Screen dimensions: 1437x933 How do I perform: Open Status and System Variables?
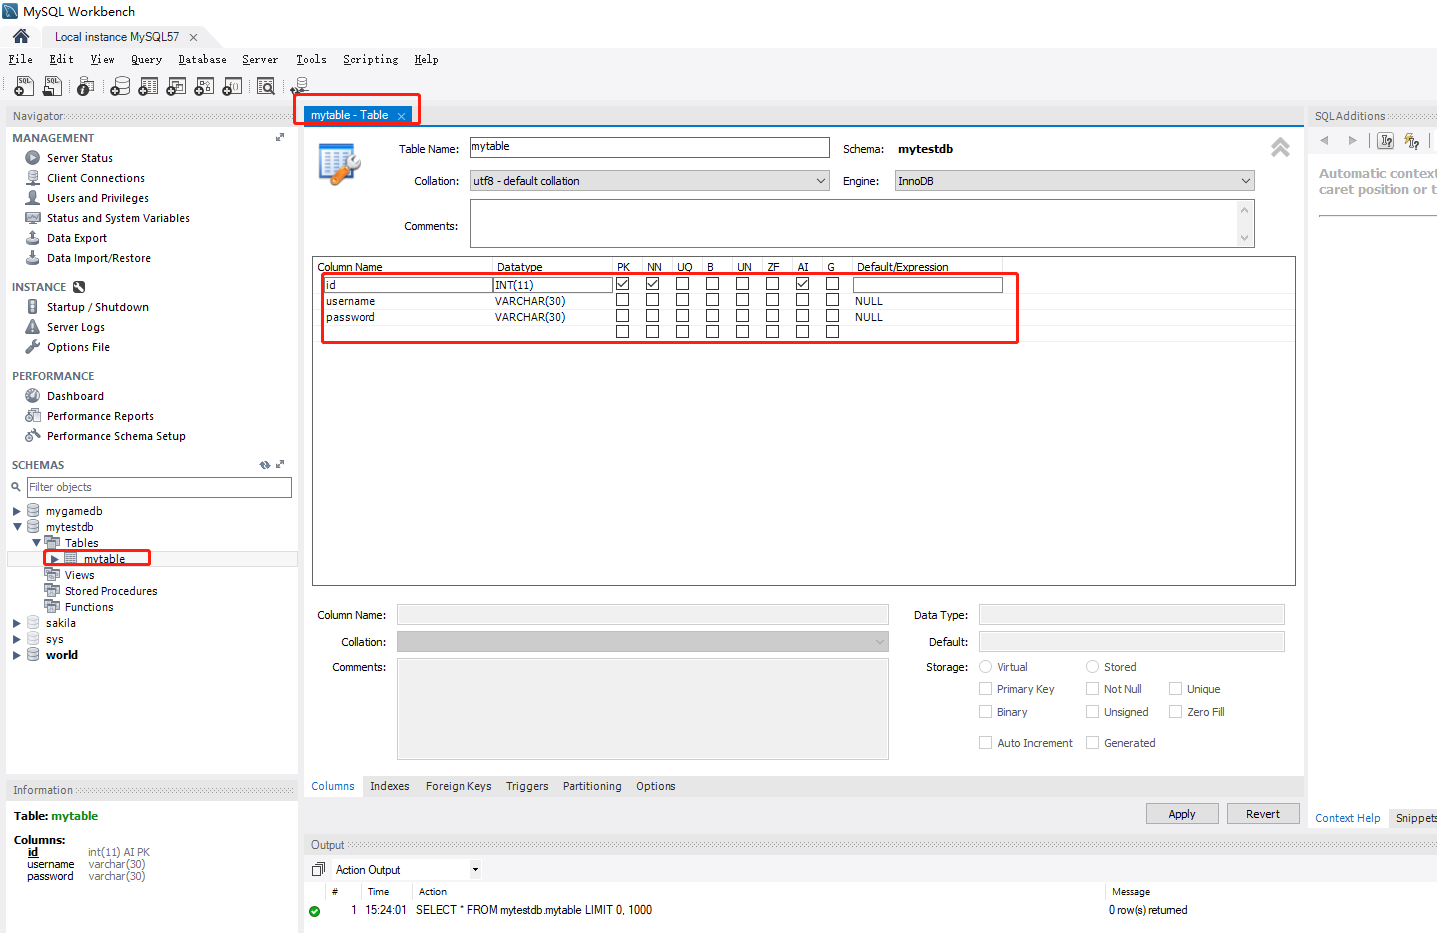coord(118,218)
